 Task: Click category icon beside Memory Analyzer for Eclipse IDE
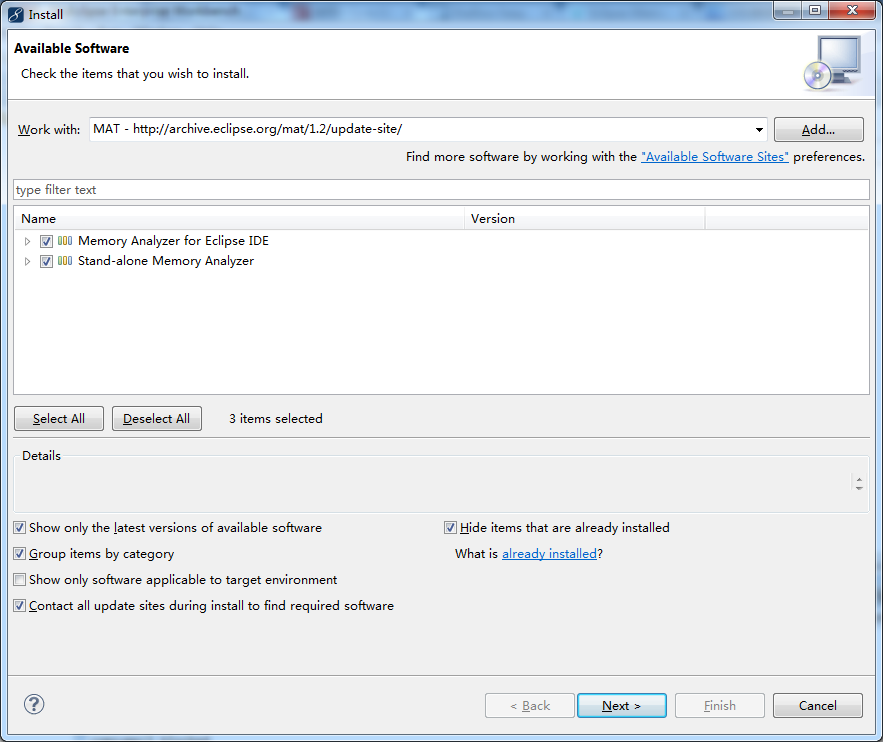tap(65, 241)
